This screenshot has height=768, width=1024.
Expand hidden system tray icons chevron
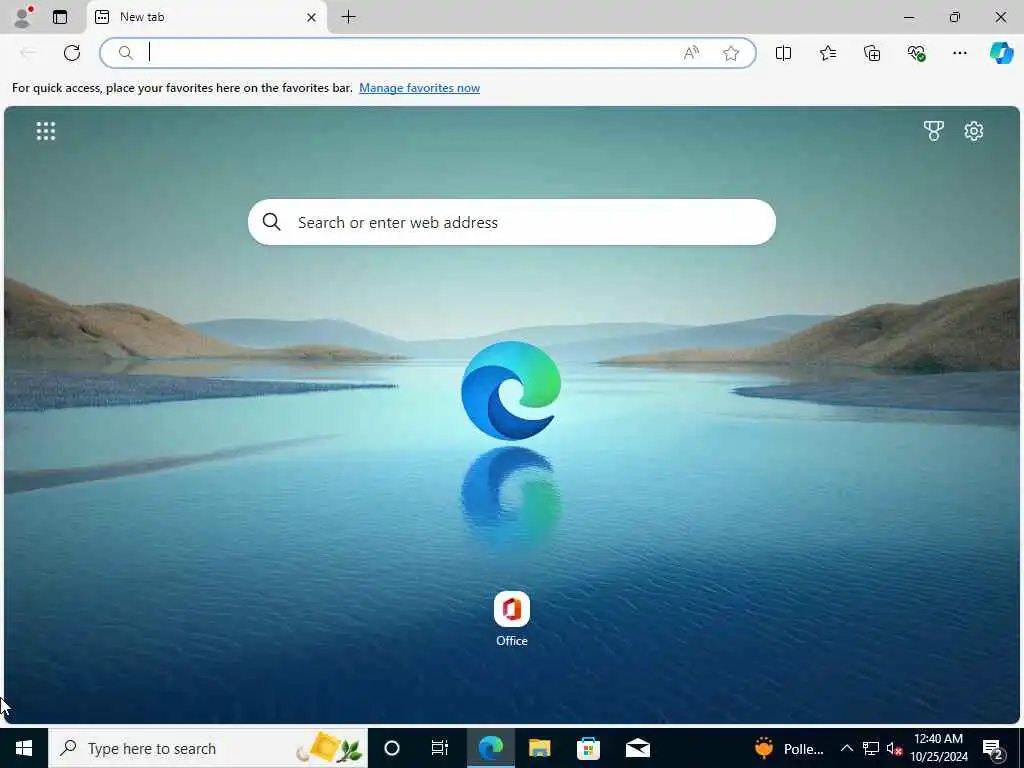[846, 748]
